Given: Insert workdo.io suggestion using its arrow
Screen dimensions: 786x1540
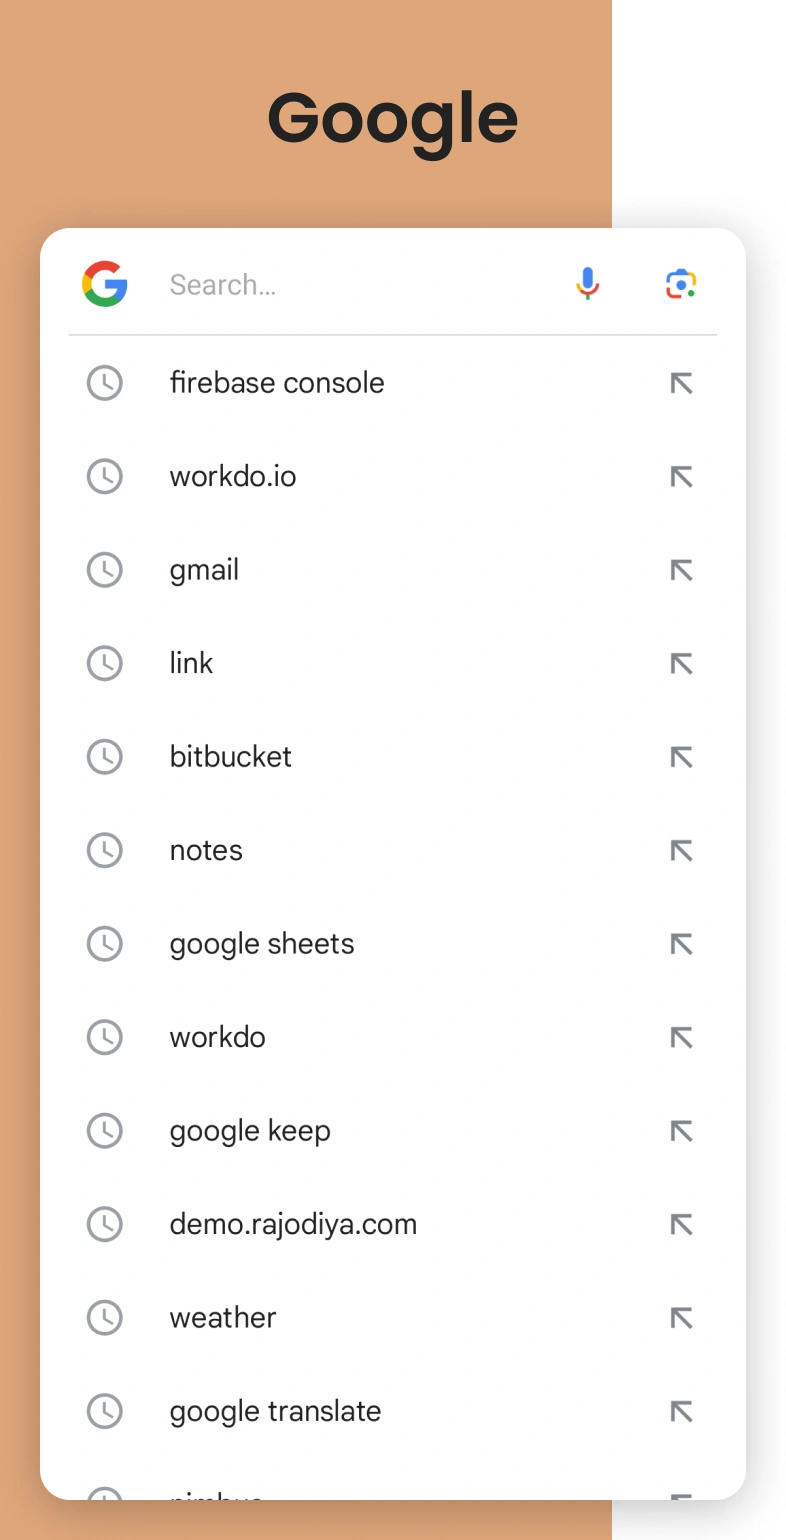Looking at the screenshot, I should tap(681, 477).
